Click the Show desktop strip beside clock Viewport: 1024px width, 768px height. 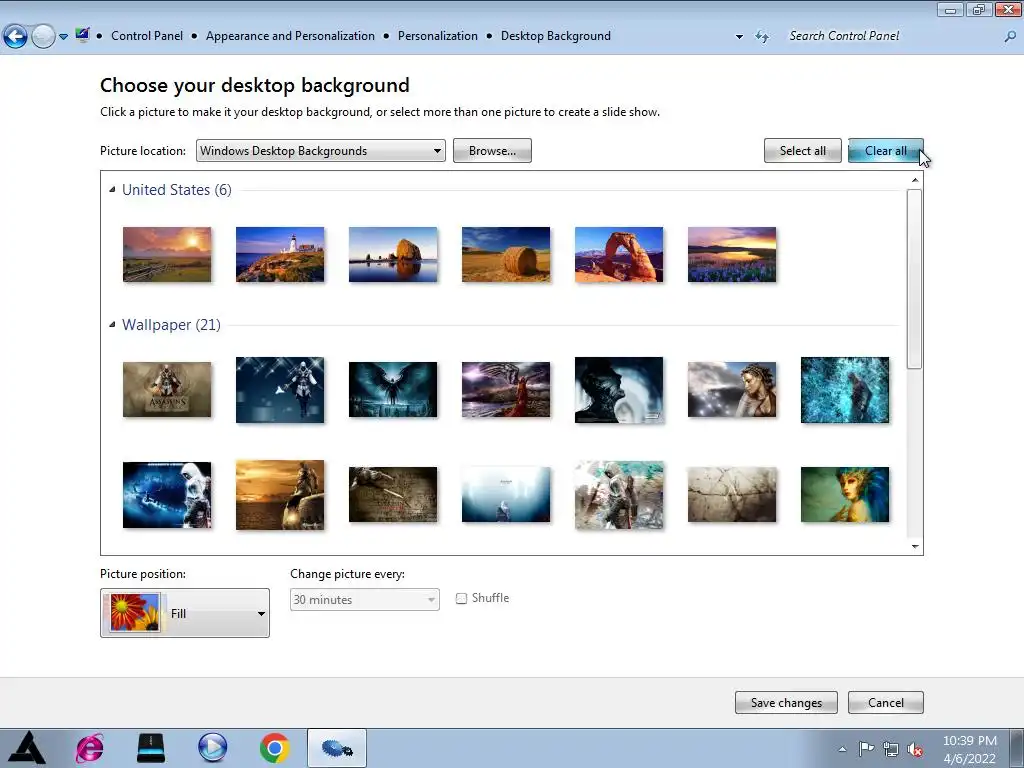[x=1016, y=748]
